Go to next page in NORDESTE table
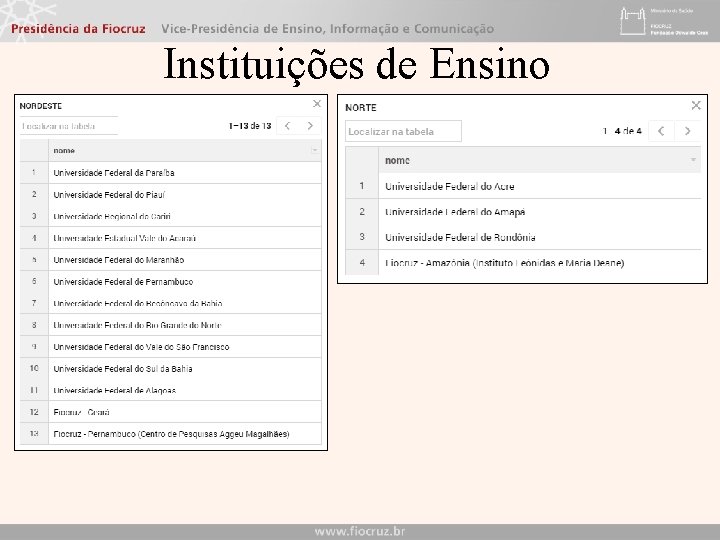The image size is (720, 540). [310, 126]
